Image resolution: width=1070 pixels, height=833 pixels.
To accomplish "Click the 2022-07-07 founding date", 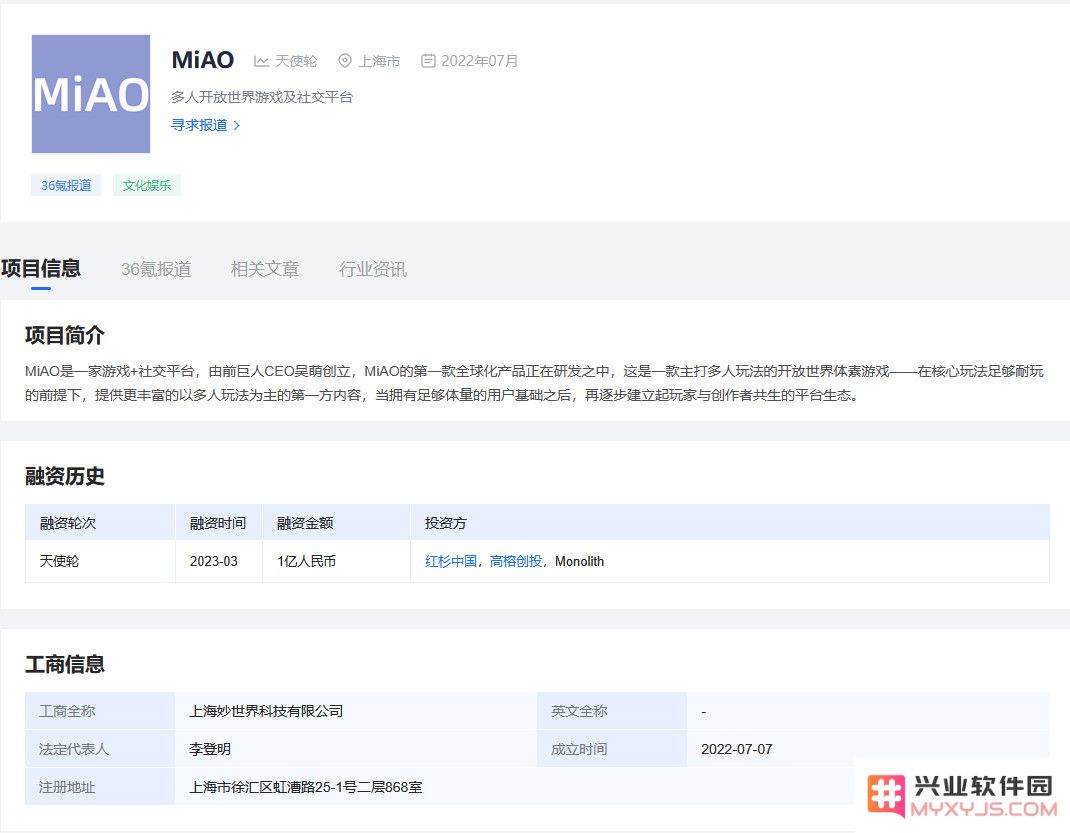I will pyautogui.click(x=737, y=749).
